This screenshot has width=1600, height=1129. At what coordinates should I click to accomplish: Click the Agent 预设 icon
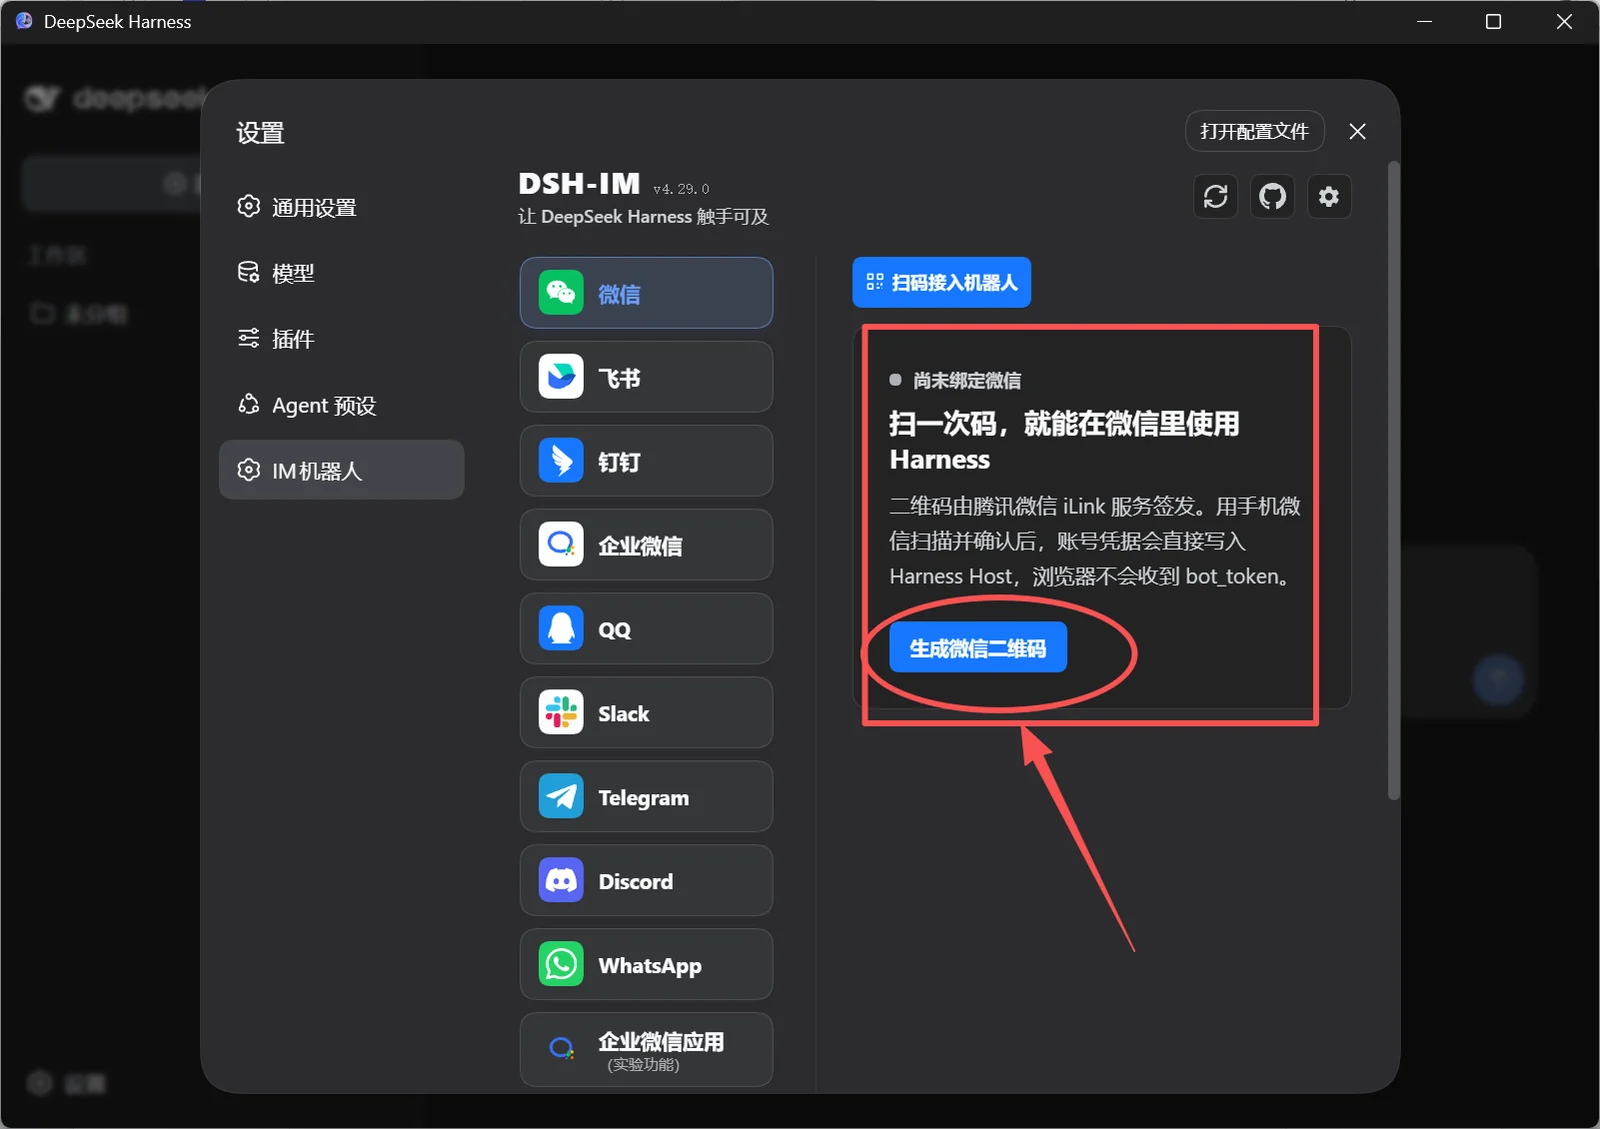pos(248,404)
